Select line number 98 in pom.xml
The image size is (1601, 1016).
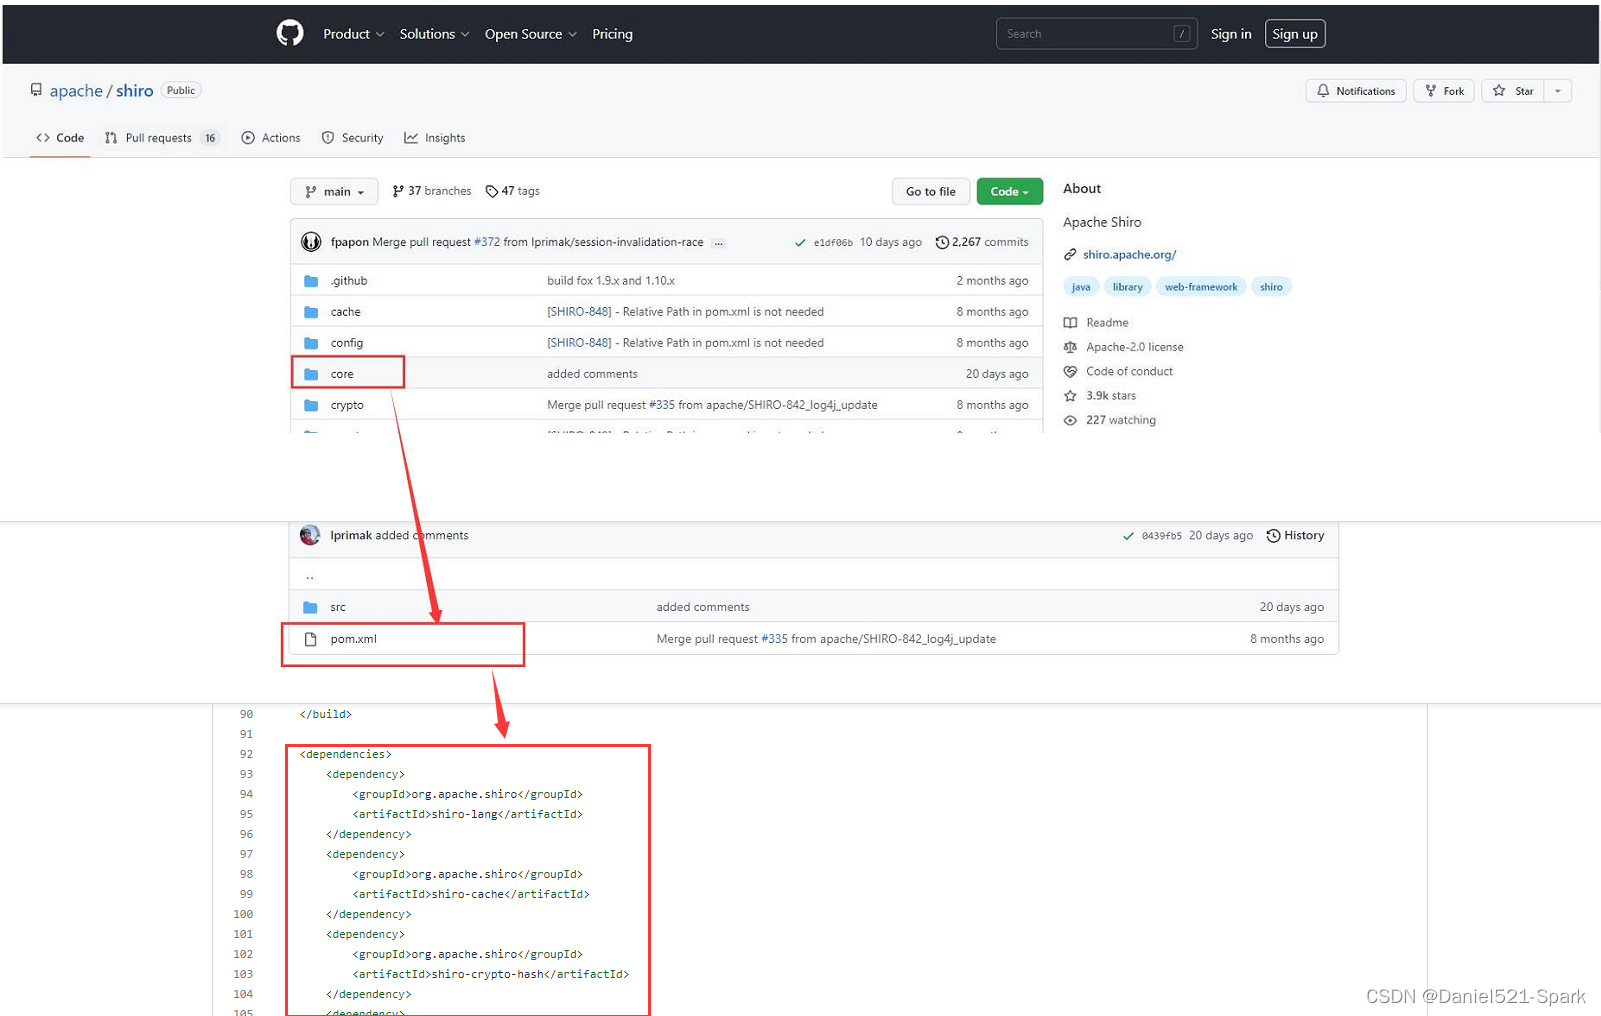246,874
